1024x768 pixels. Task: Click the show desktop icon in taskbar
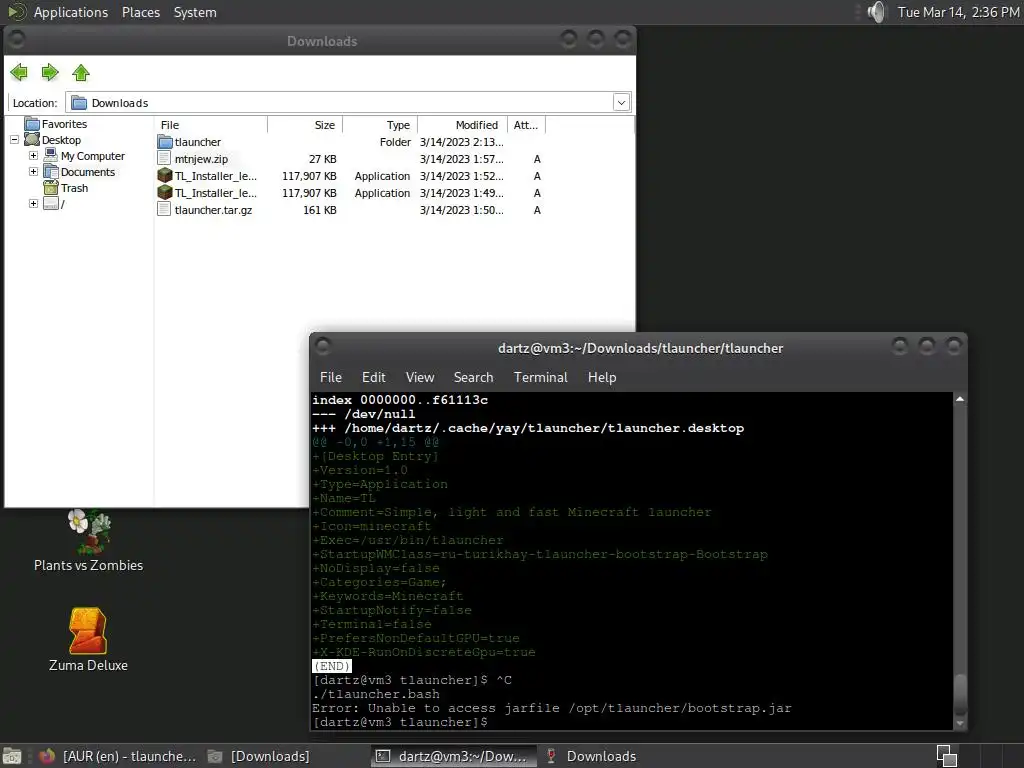(12, 756)
